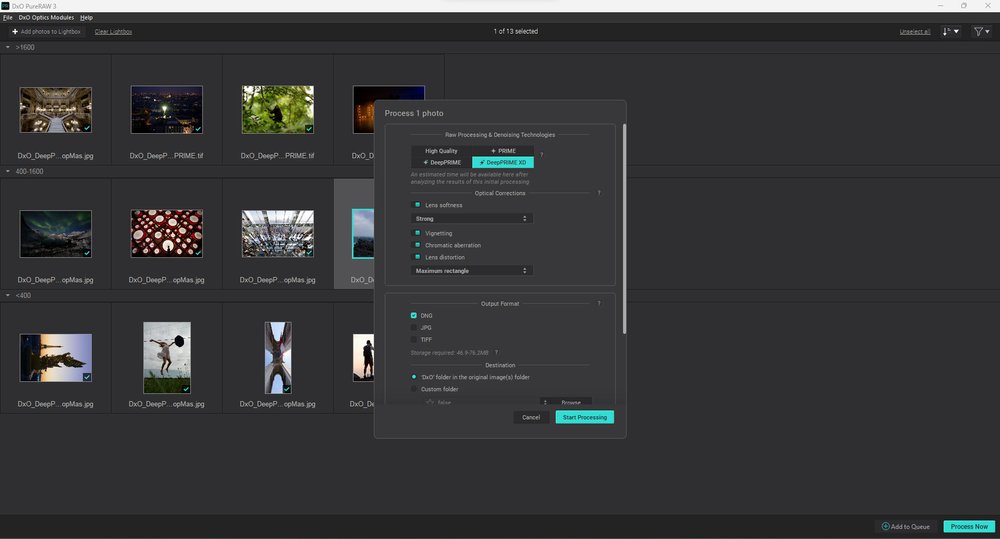This screenshot has width=1000, height=539.
Task: Select 'DxO' folder in original image folder option
Action: pyautogui.click(x=414, y=377)
